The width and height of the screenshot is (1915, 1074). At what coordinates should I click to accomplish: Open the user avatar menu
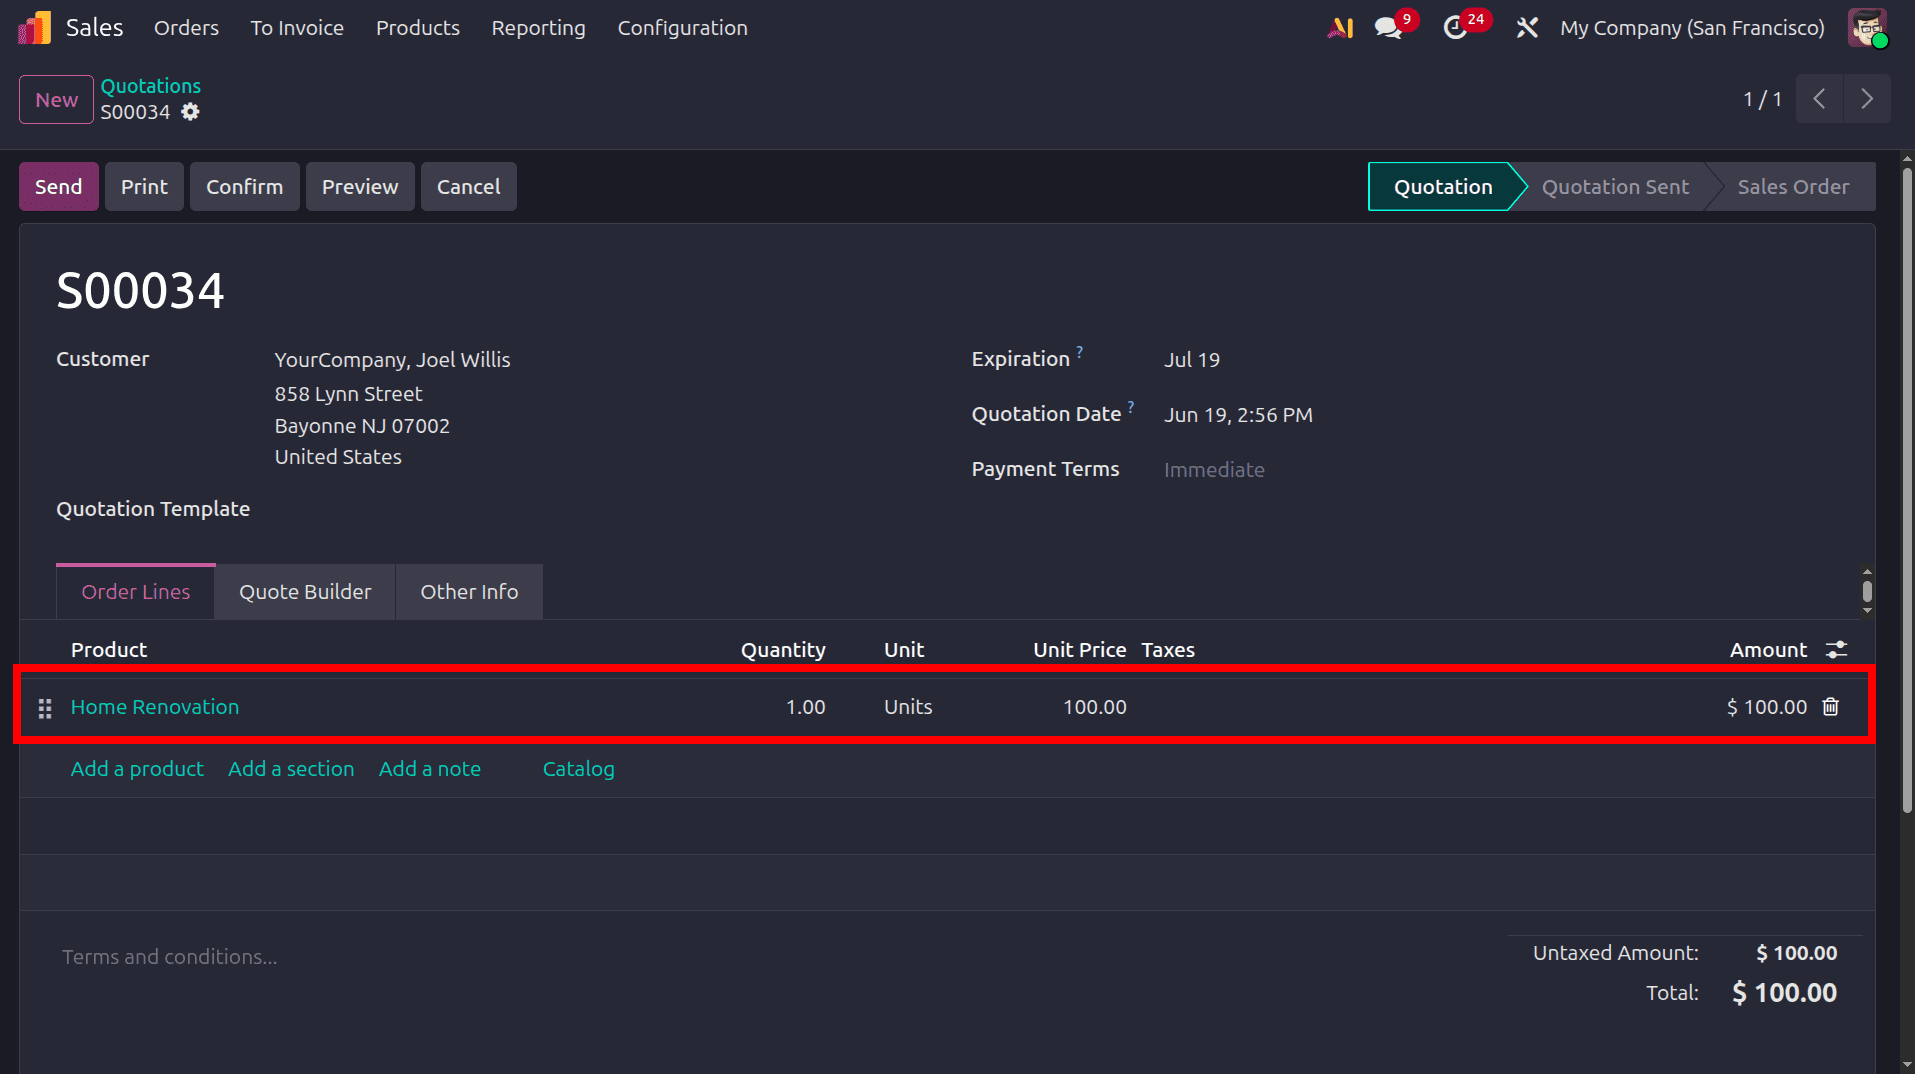pyautogui.click(x=1867, y=28)
